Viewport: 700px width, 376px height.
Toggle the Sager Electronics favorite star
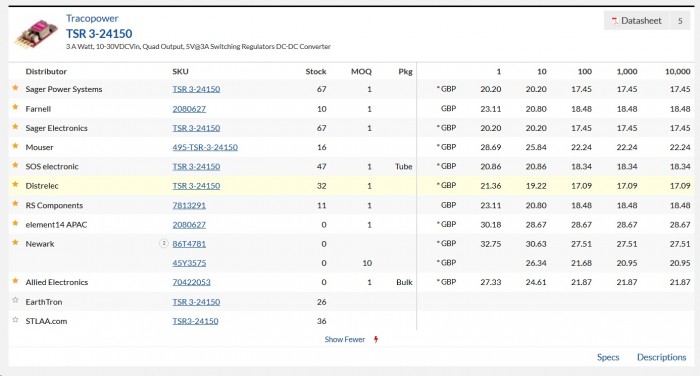[x=15, y=127]
